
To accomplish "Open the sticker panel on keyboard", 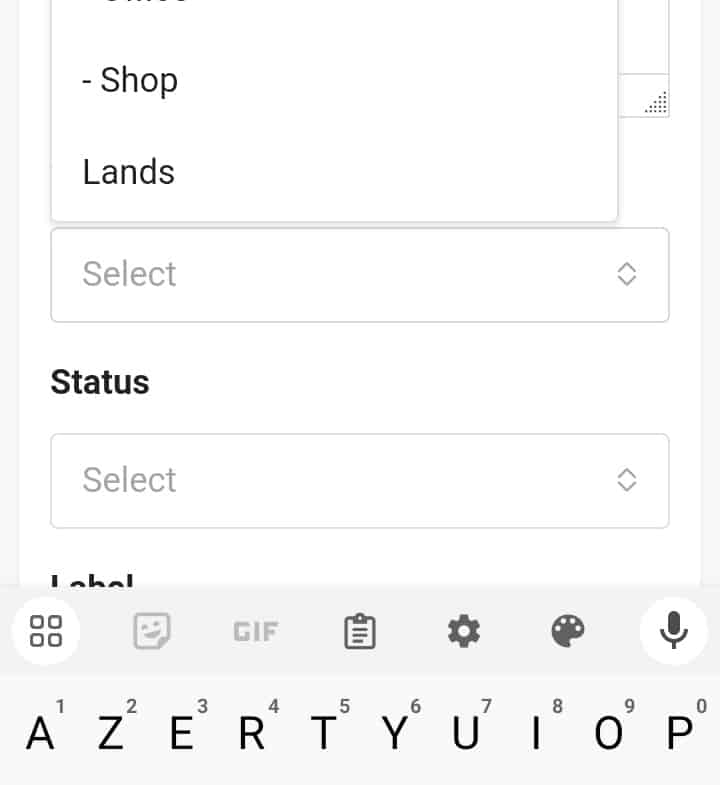I will tap(152, 631).
